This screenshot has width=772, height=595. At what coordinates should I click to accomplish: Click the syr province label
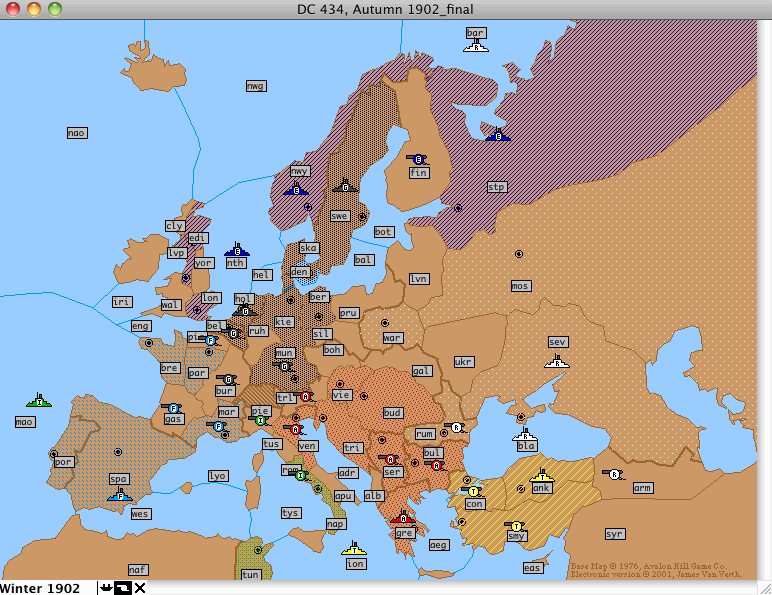click(615, 534)
